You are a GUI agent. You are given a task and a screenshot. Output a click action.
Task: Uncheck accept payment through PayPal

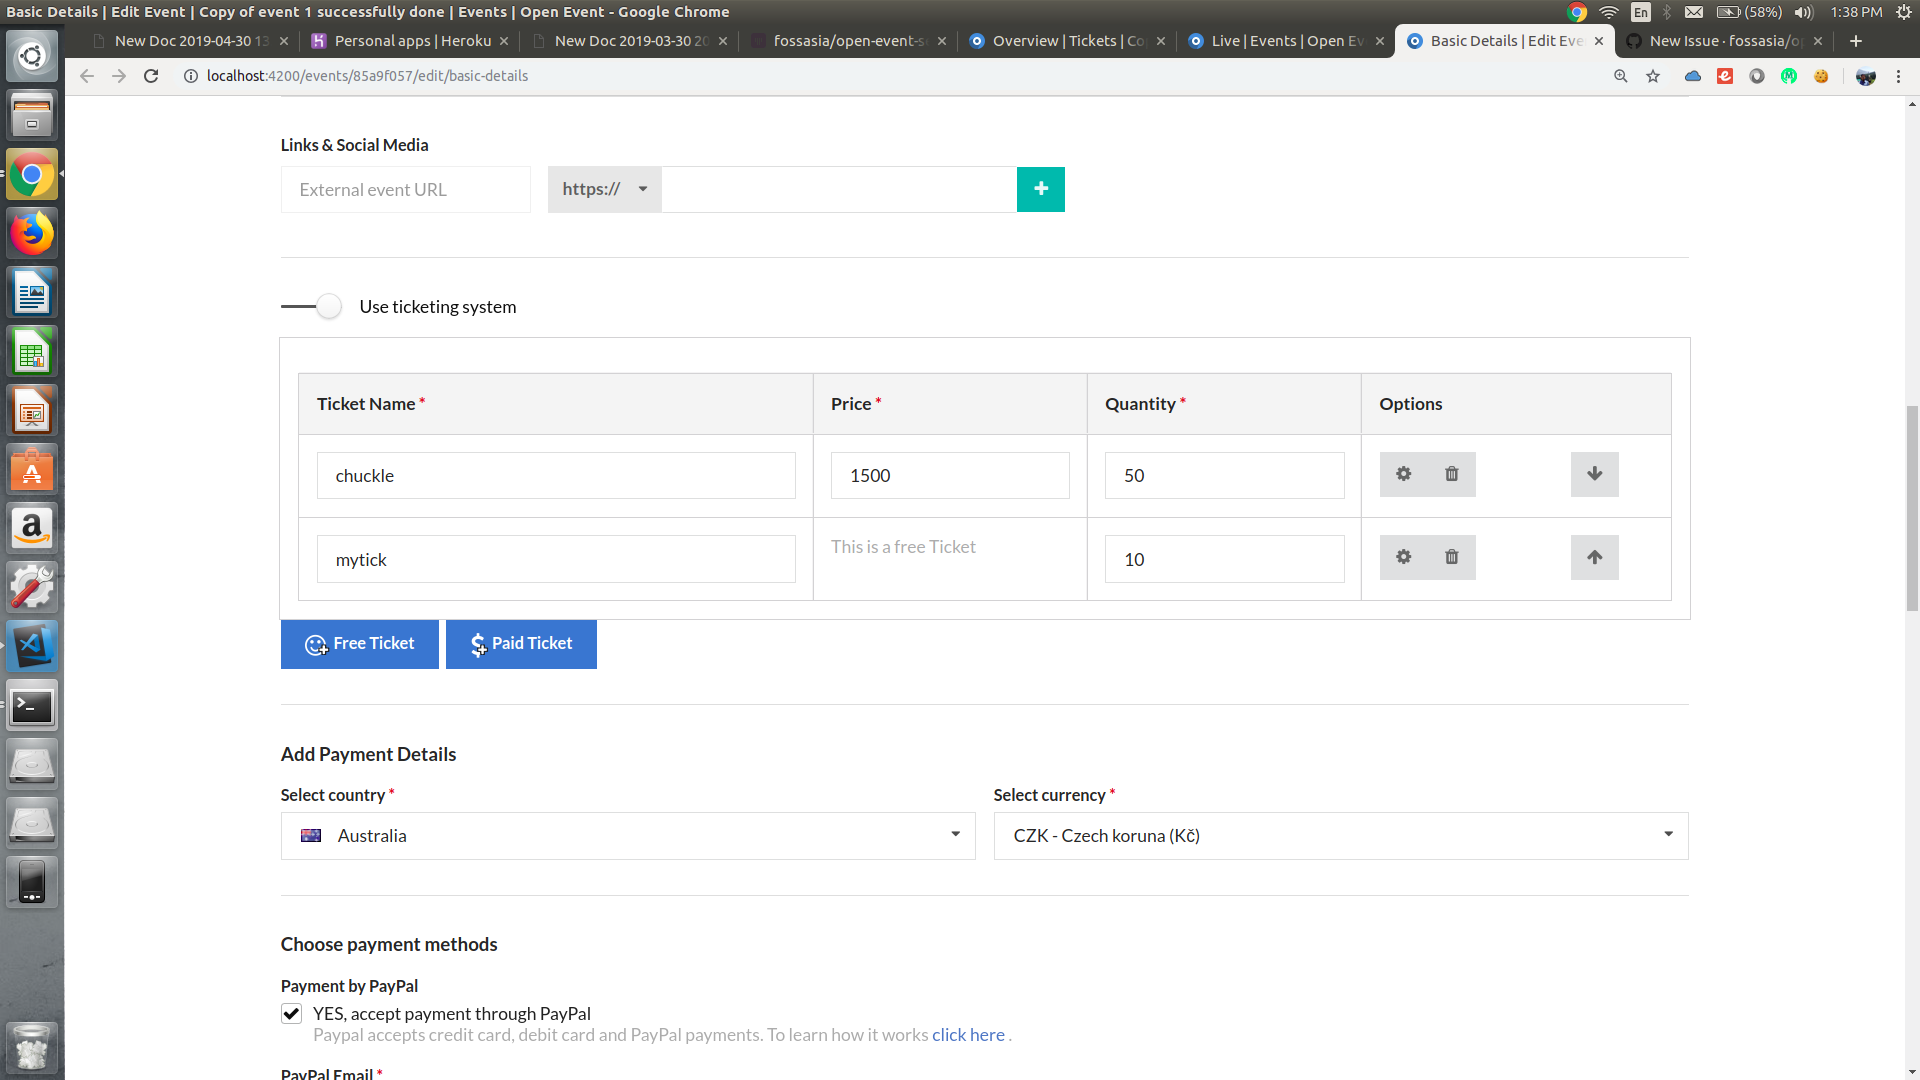tap(291, 1013)
